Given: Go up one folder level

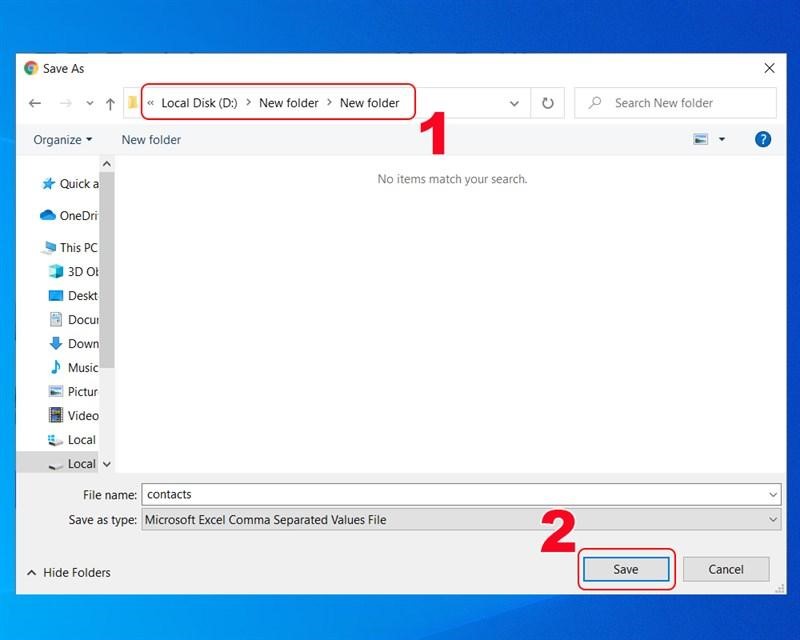Looking at the screenshot, I should pyautogui.click(x=110, y=104).
